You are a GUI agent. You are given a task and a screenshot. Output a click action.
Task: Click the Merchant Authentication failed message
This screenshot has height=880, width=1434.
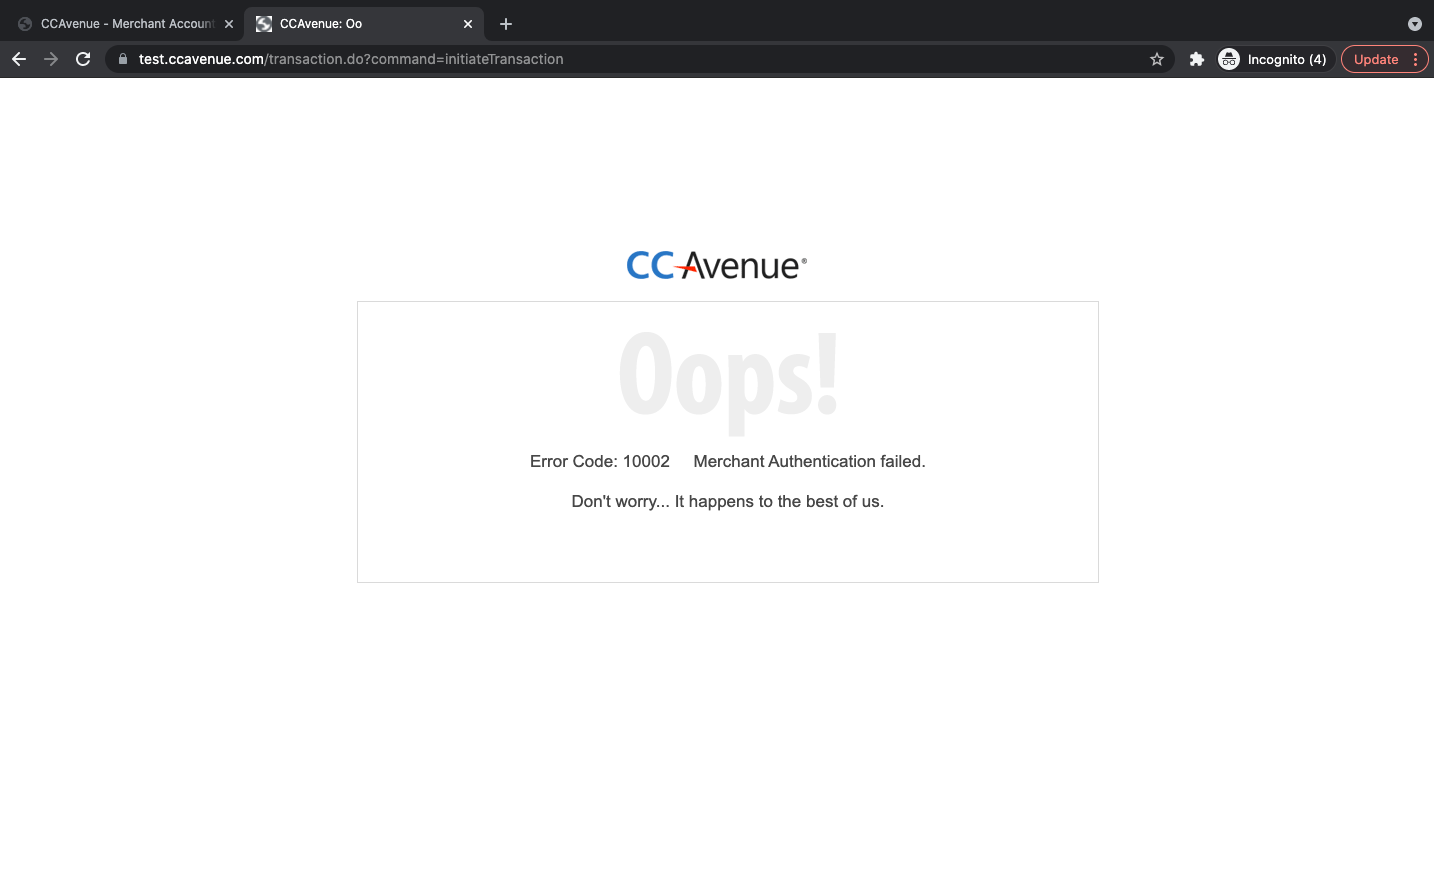pos(809,461)
